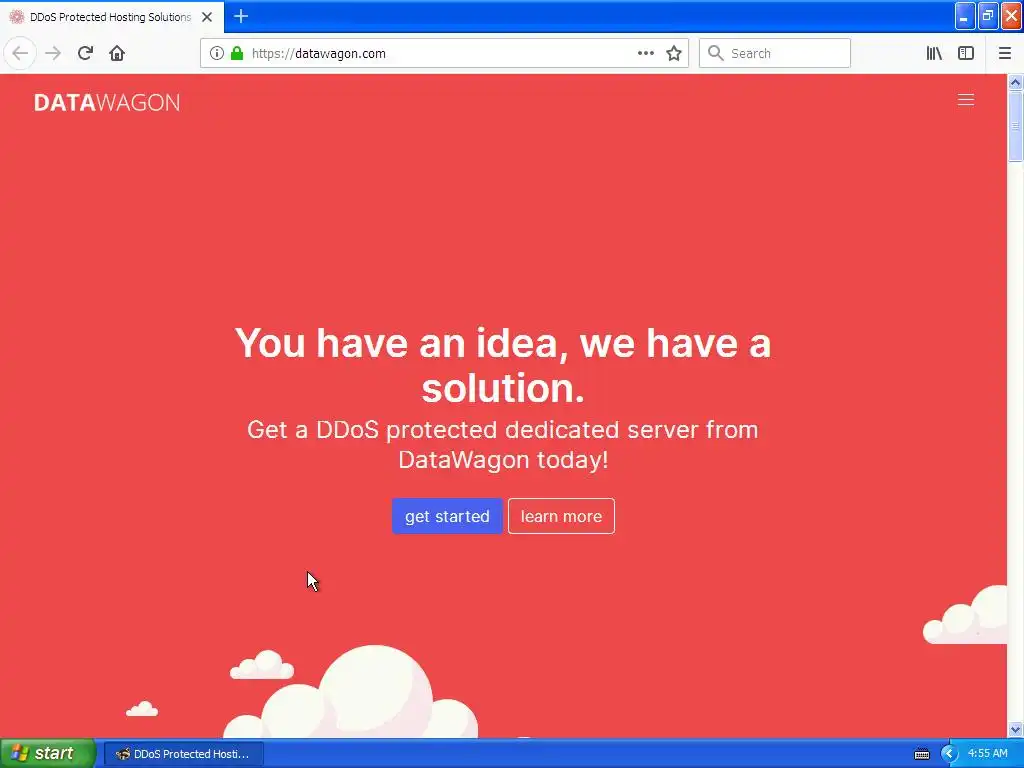Open the Firefox hamburger menu

click(1005, 53)
